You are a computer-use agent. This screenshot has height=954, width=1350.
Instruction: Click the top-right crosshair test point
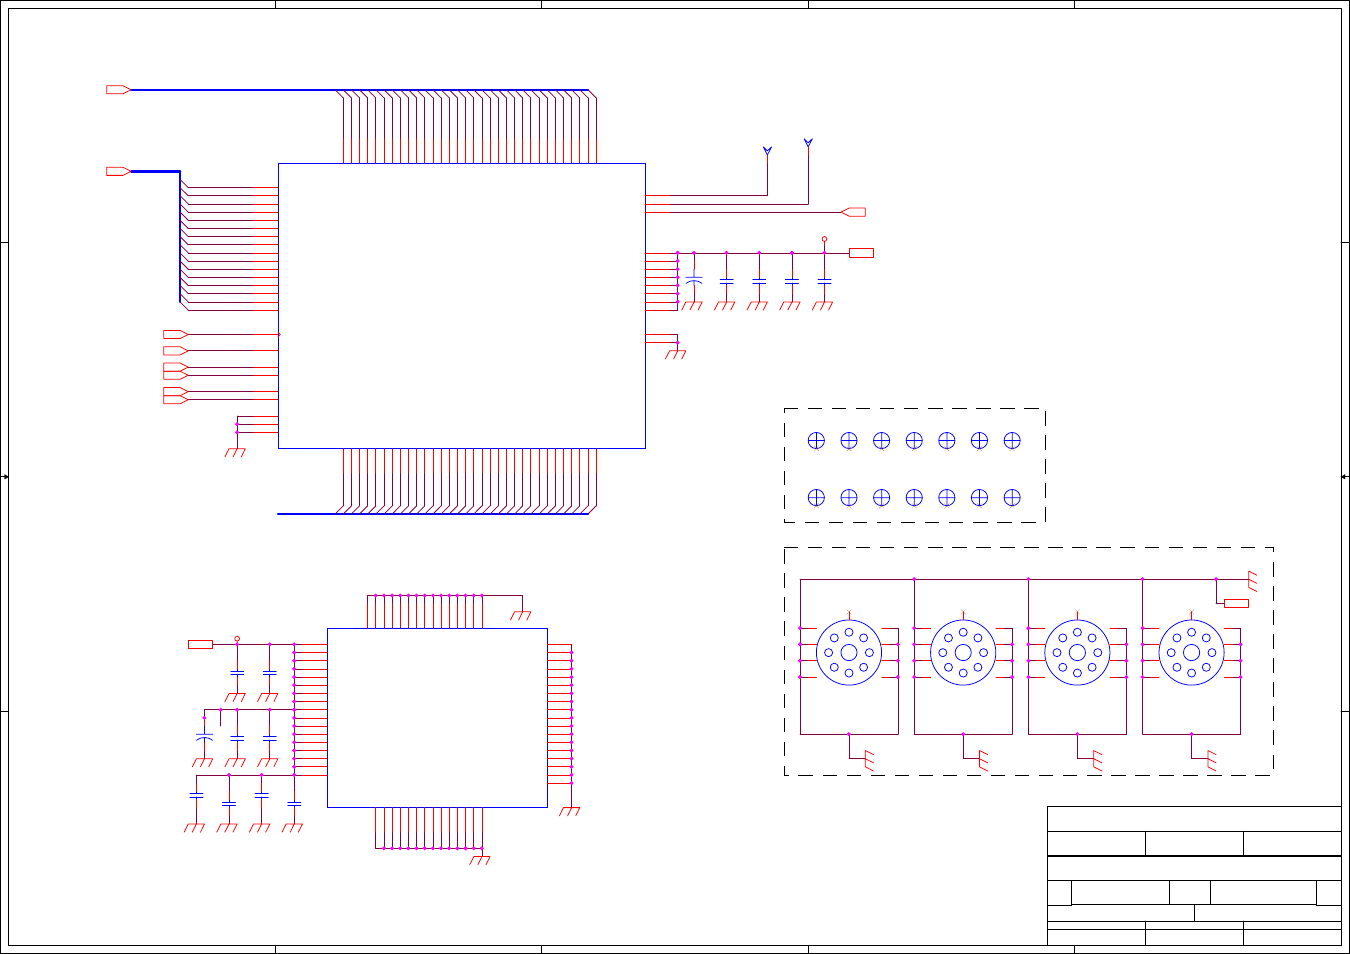[1012, 440]
